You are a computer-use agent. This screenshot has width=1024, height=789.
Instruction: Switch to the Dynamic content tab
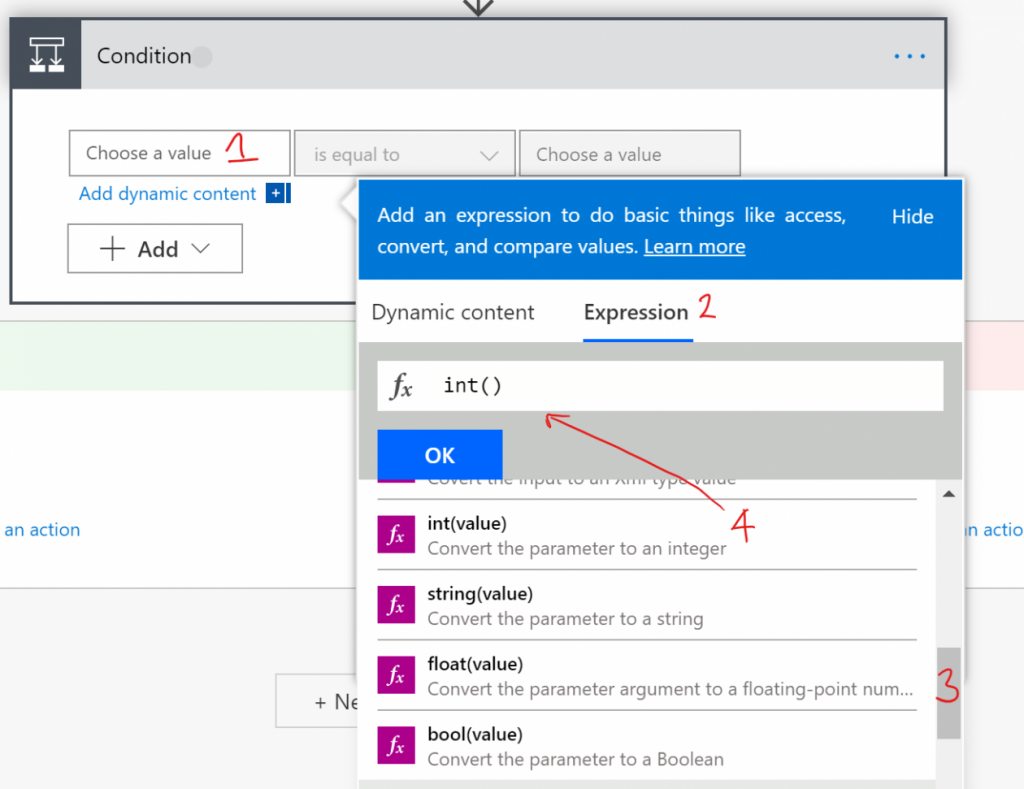point(452,312)
